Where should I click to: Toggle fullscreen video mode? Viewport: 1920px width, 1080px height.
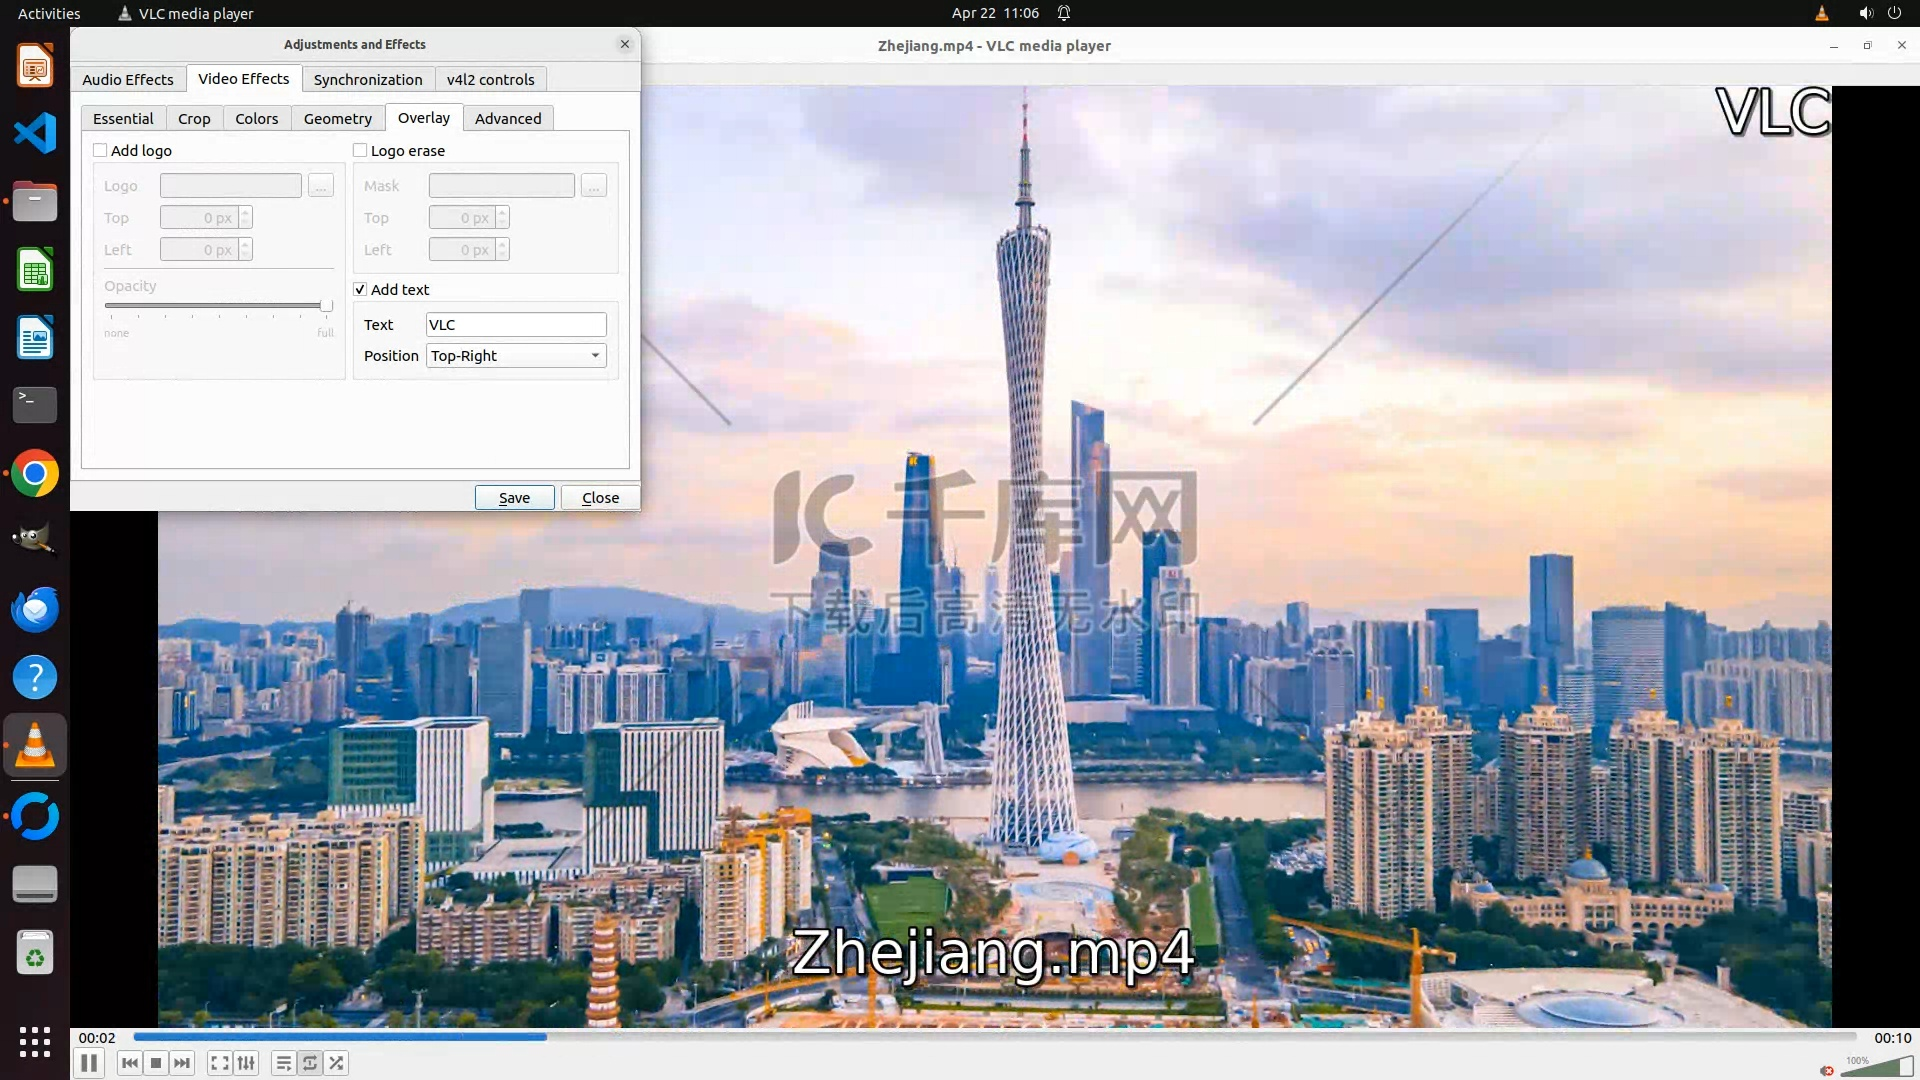pyautogui.click(x=220, y=1063)
